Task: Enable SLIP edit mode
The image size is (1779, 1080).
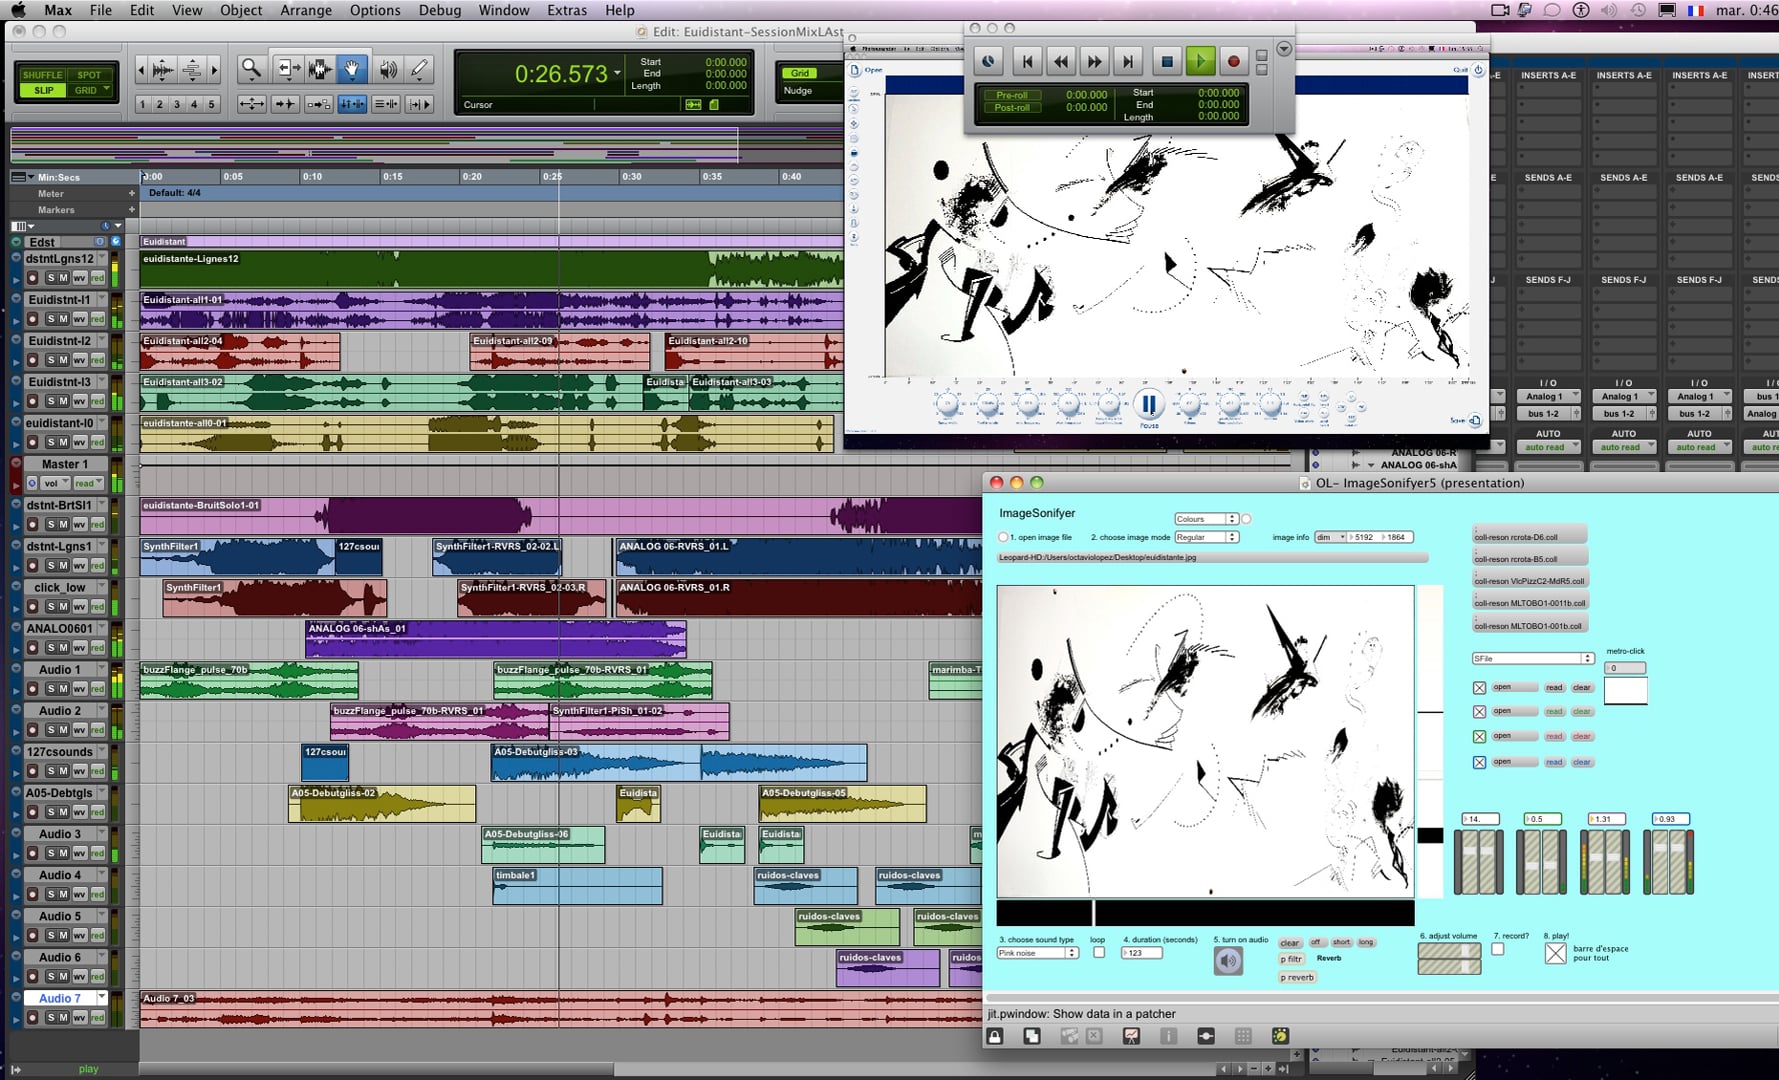Action: pyautogui.click(x=44, y=90)
